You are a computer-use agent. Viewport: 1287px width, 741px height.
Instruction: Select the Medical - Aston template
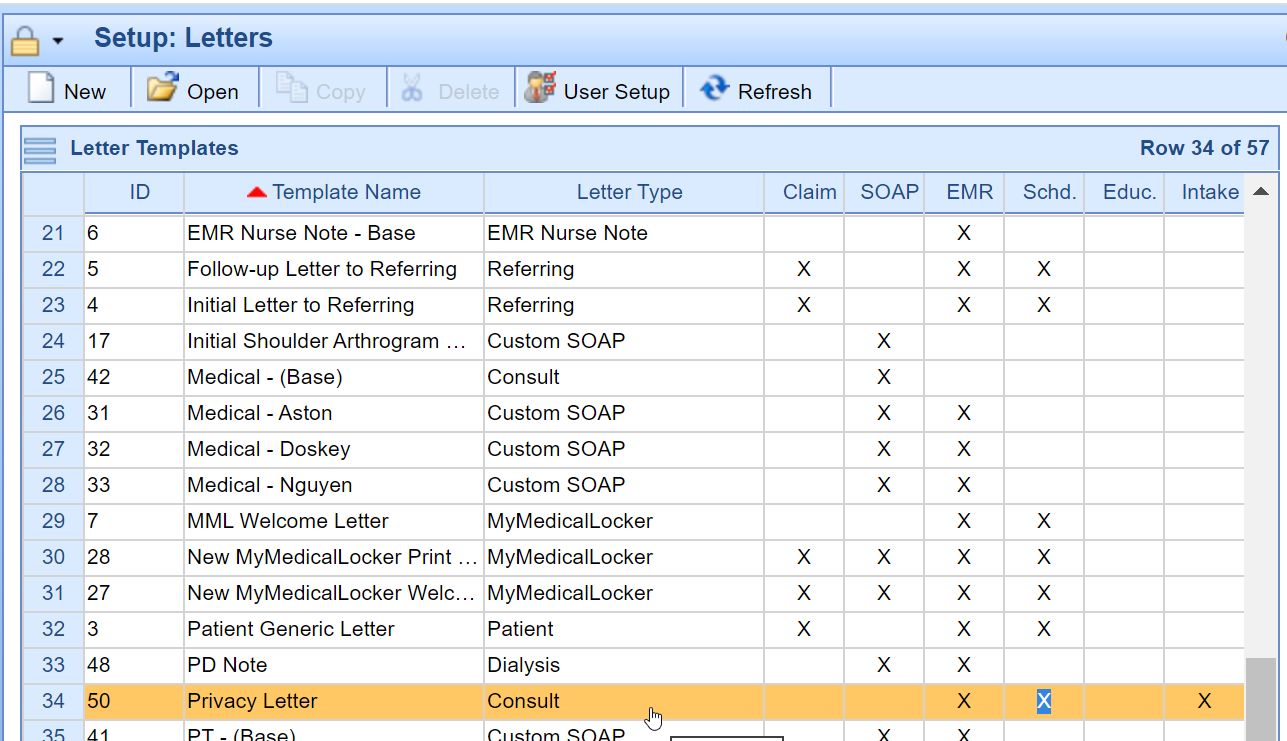[x=259, y=413]
